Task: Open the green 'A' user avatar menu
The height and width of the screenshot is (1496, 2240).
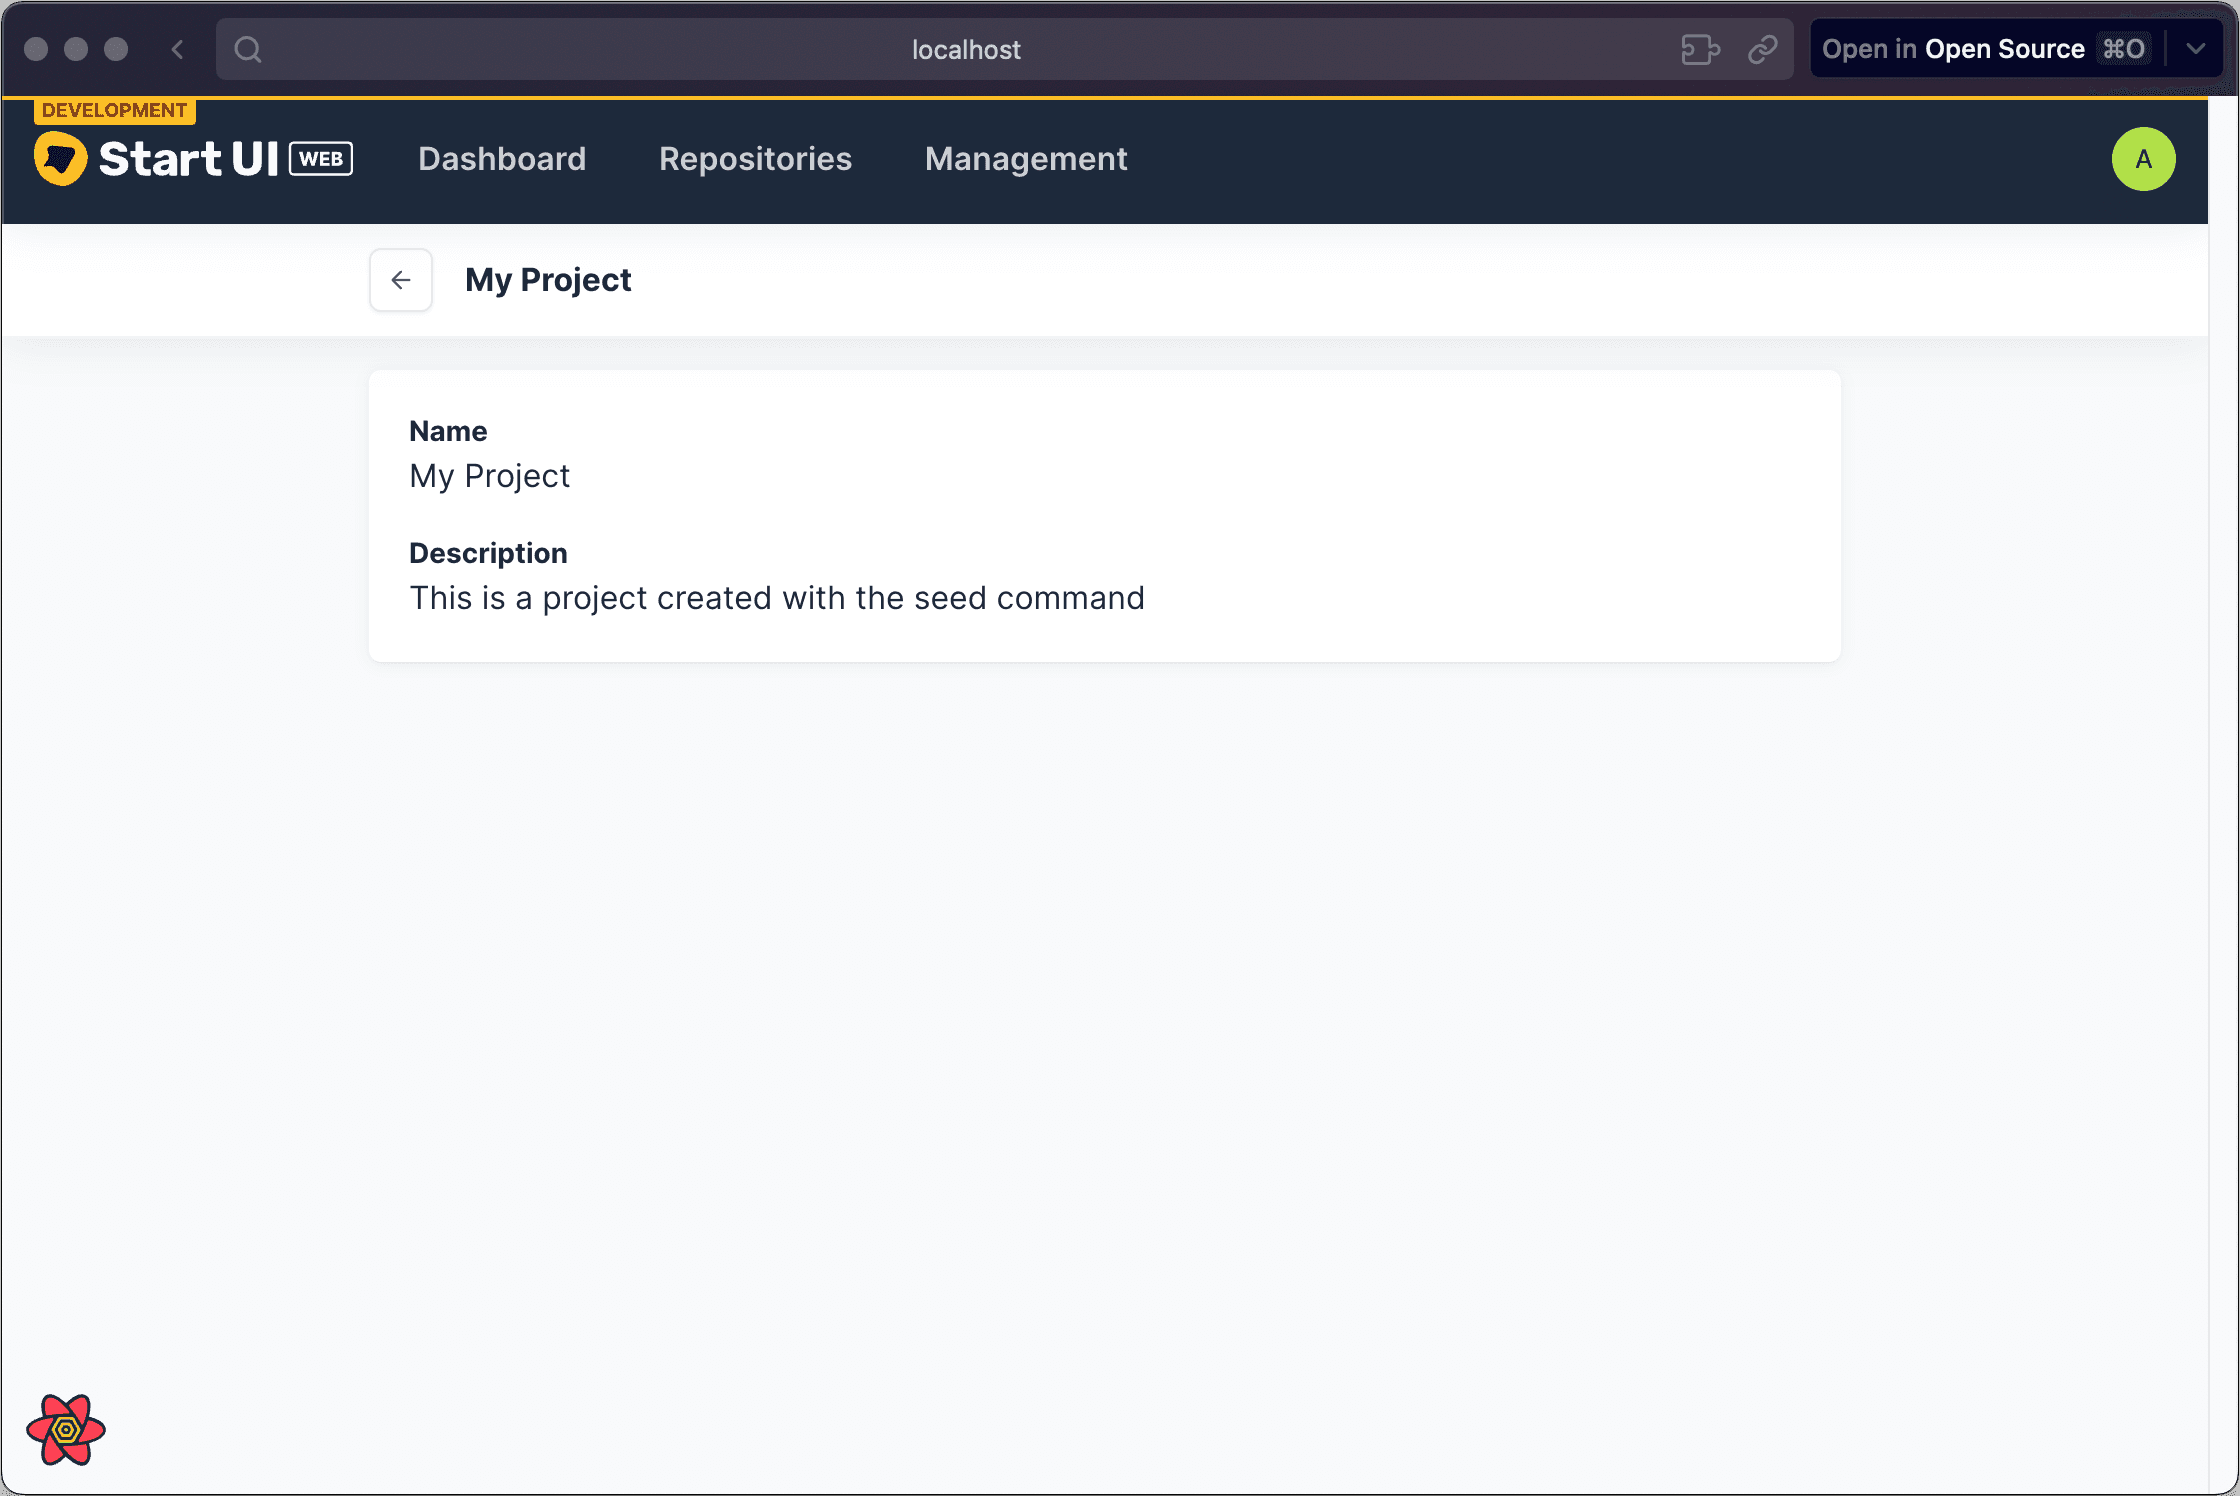Action: tap(2142, 159)
